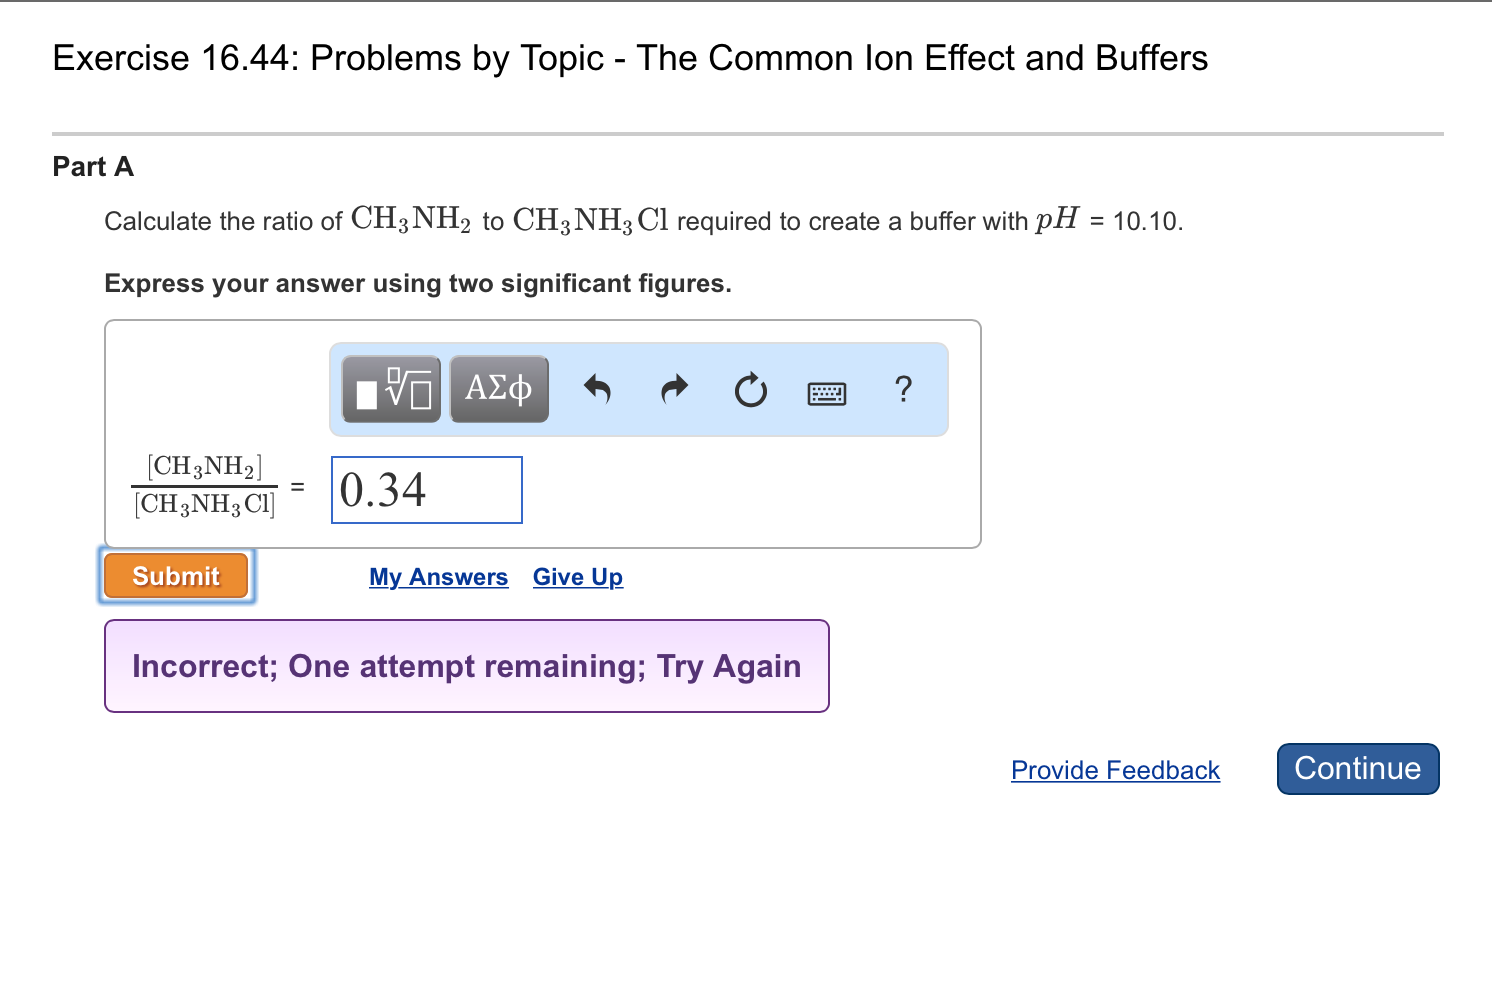1492x1000 pixels.
Task: Open My Answers
Action: (x=438, y=577)
